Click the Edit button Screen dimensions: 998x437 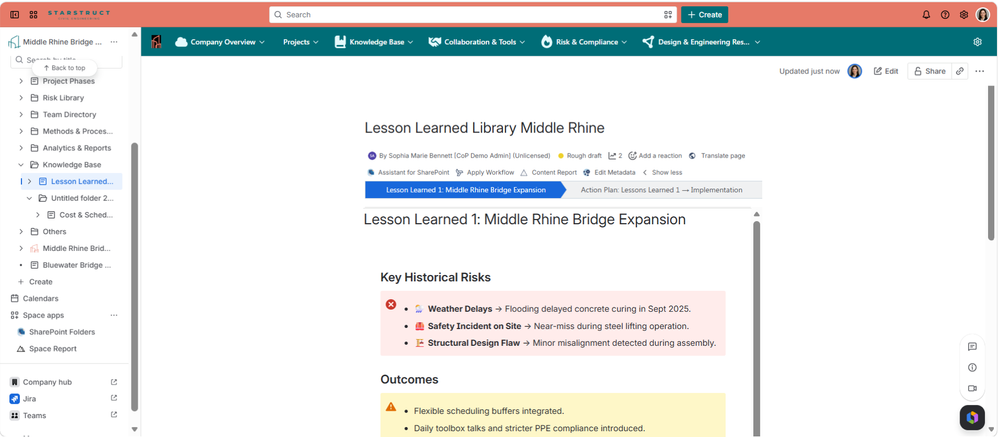click(886, 71)
